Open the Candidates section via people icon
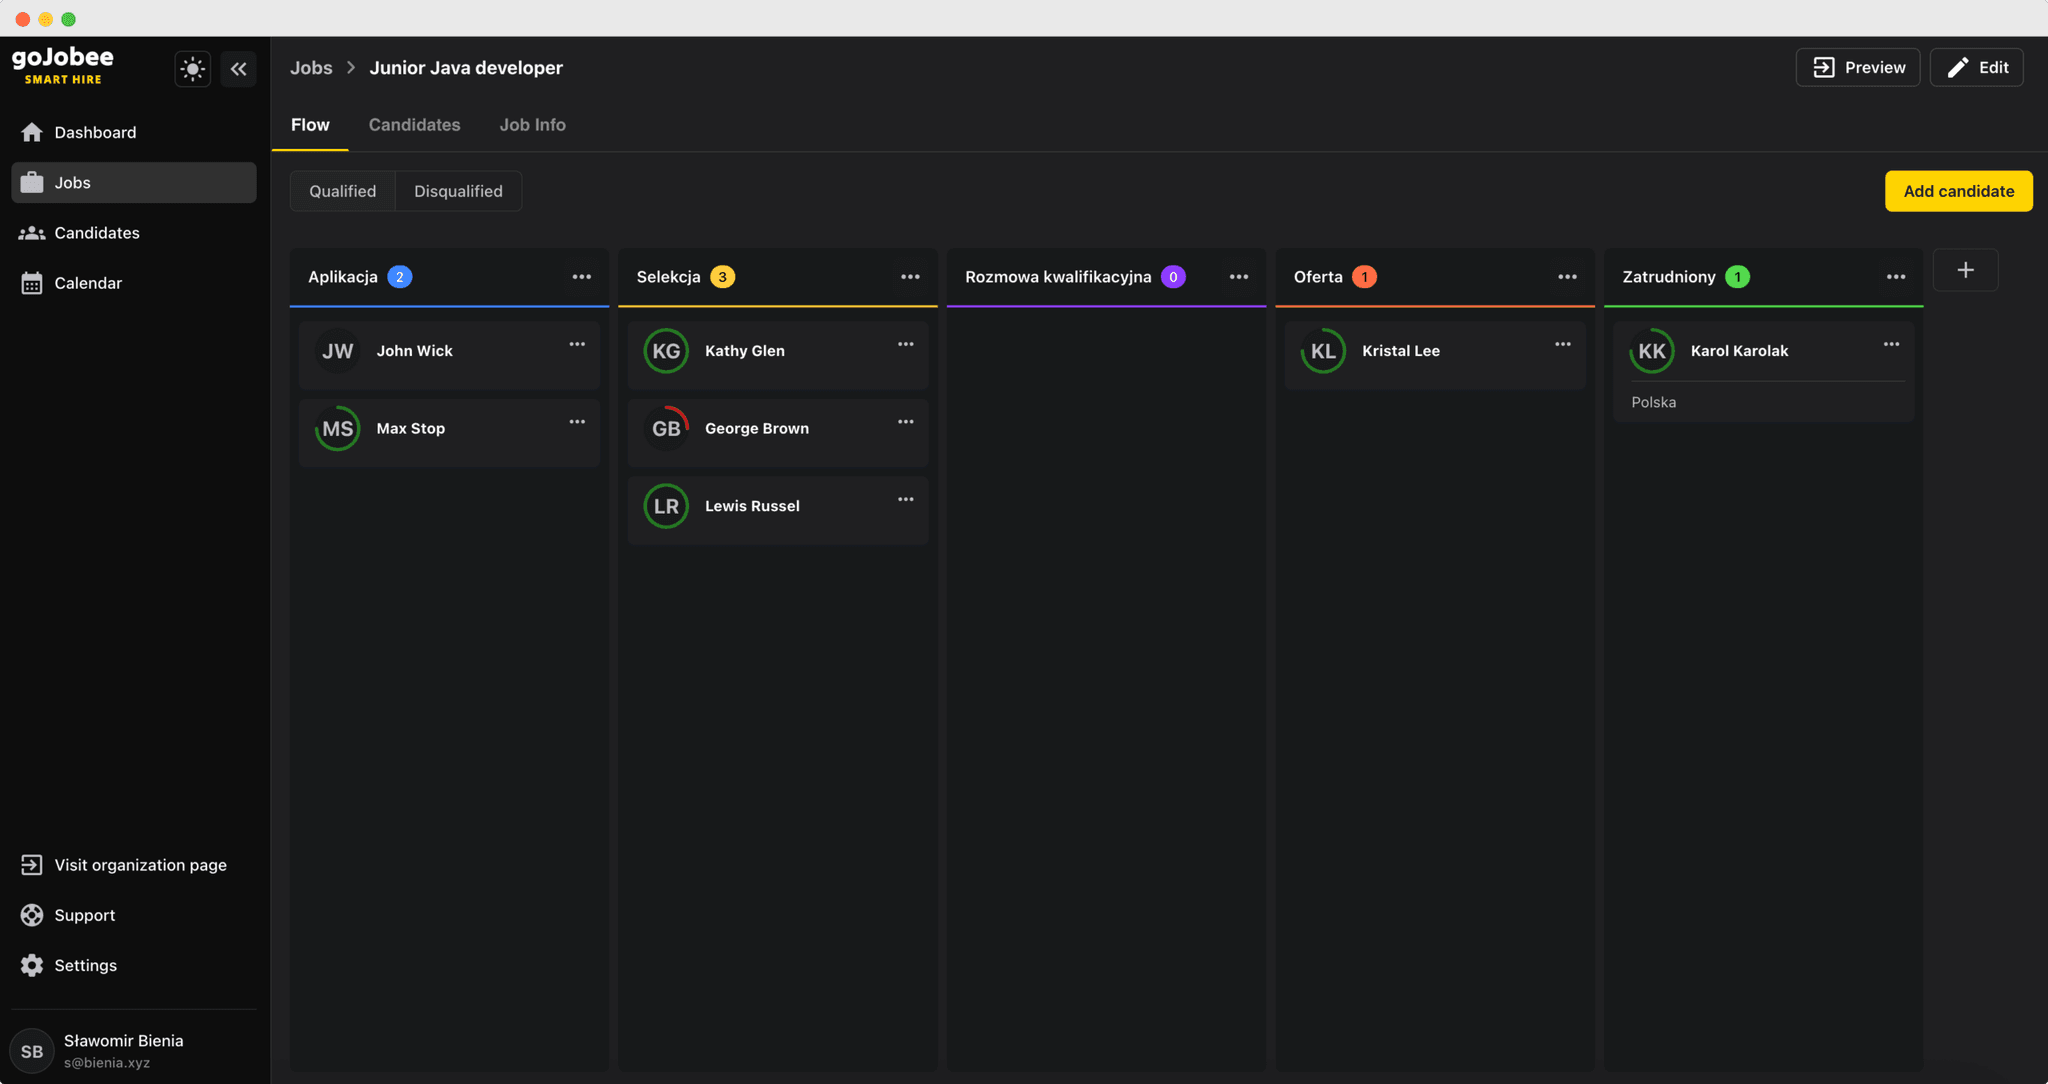The height and width of the screenshot is (1084, 2048). point(32,232)
